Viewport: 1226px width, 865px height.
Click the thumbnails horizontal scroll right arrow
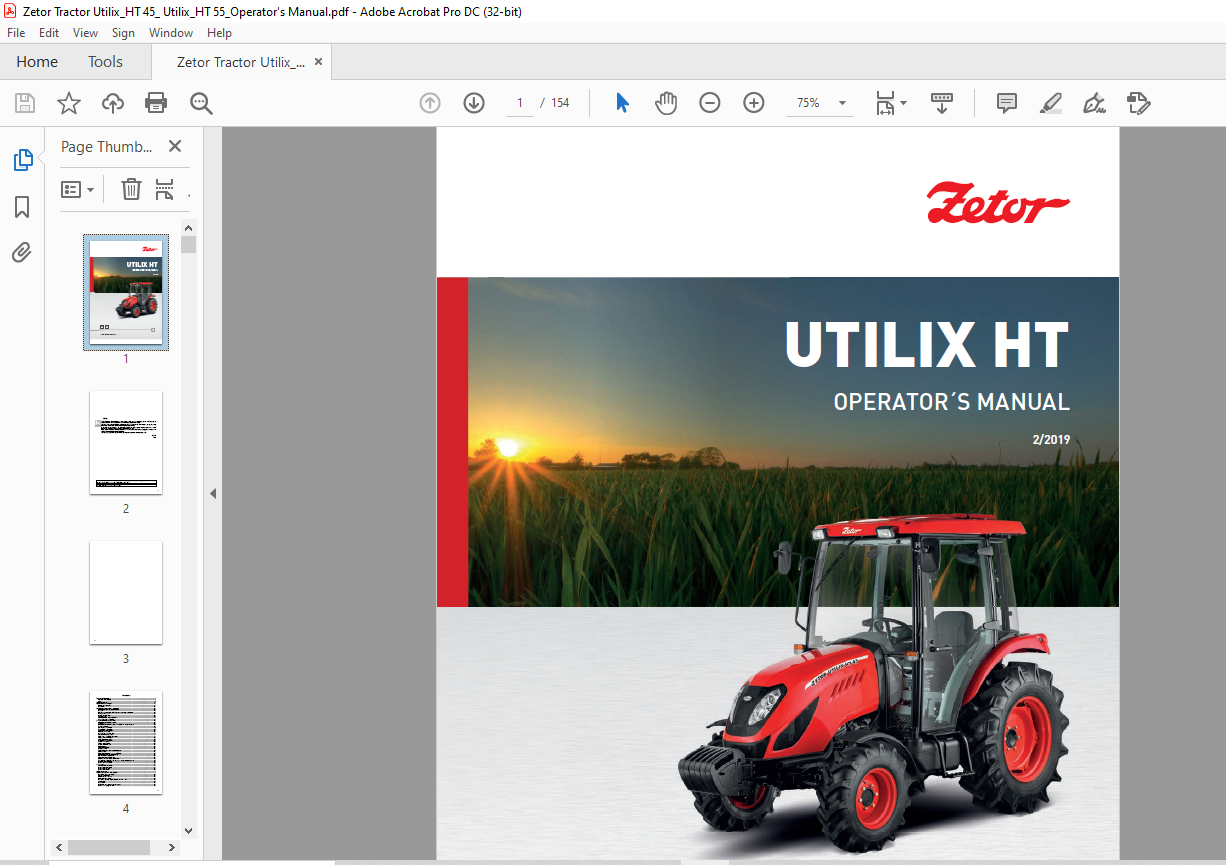pyautogui.click(x=172, y=847)
